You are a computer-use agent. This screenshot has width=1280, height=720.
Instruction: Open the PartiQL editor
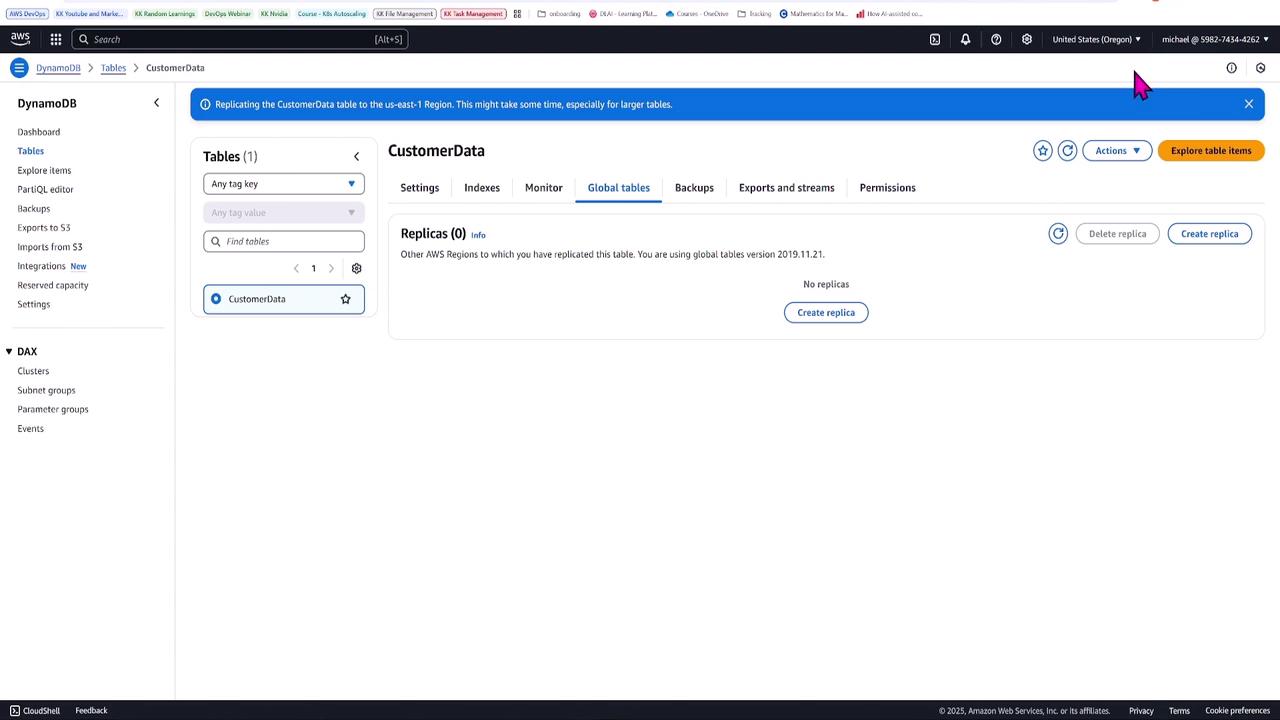click(x=45, y=189)
